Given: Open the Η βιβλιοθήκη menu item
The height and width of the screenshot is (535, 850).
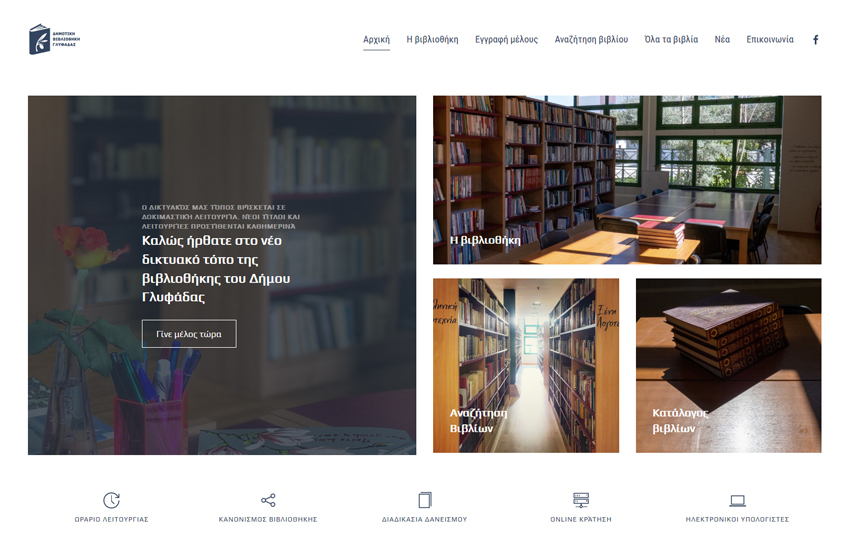Looking at the screenshot, I should click(433, 40).
